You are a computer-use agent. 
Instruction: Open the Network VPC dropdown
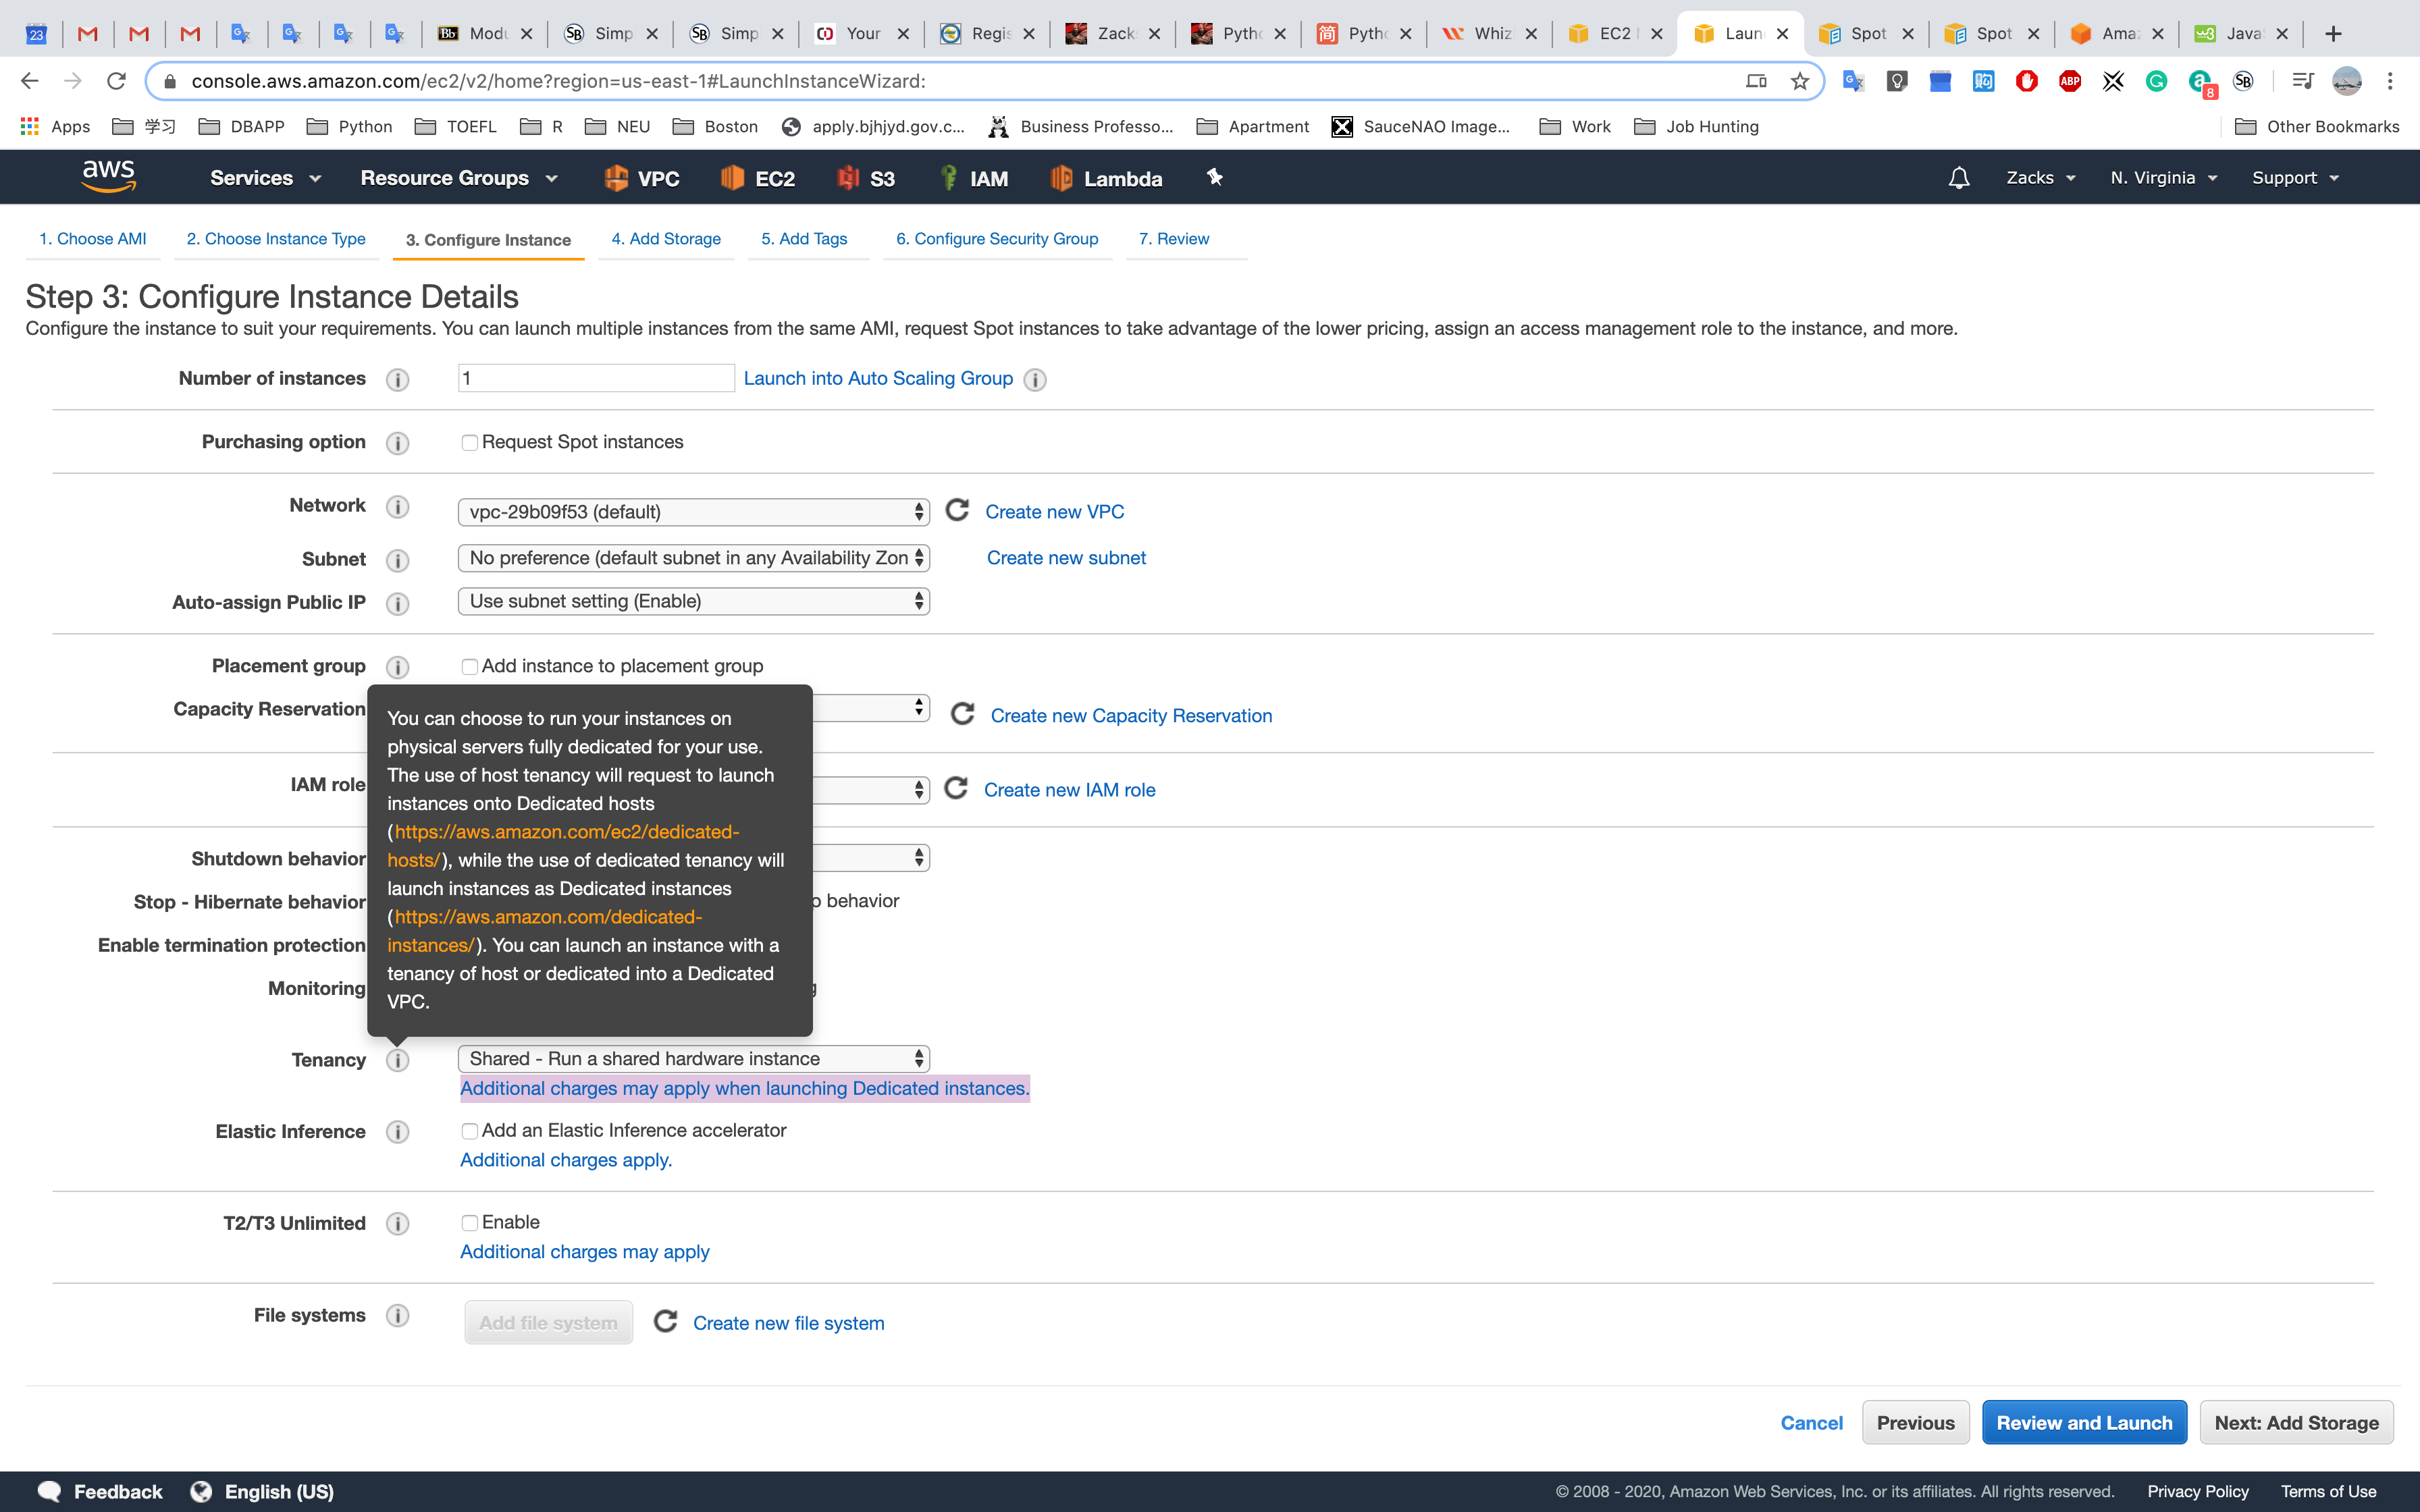(x=693, y=512)
